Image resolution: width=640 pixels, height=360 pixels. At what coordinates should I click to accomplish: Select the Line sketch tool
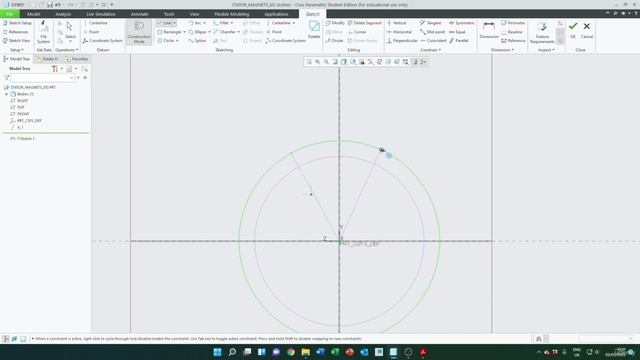[x=164, y=23]
